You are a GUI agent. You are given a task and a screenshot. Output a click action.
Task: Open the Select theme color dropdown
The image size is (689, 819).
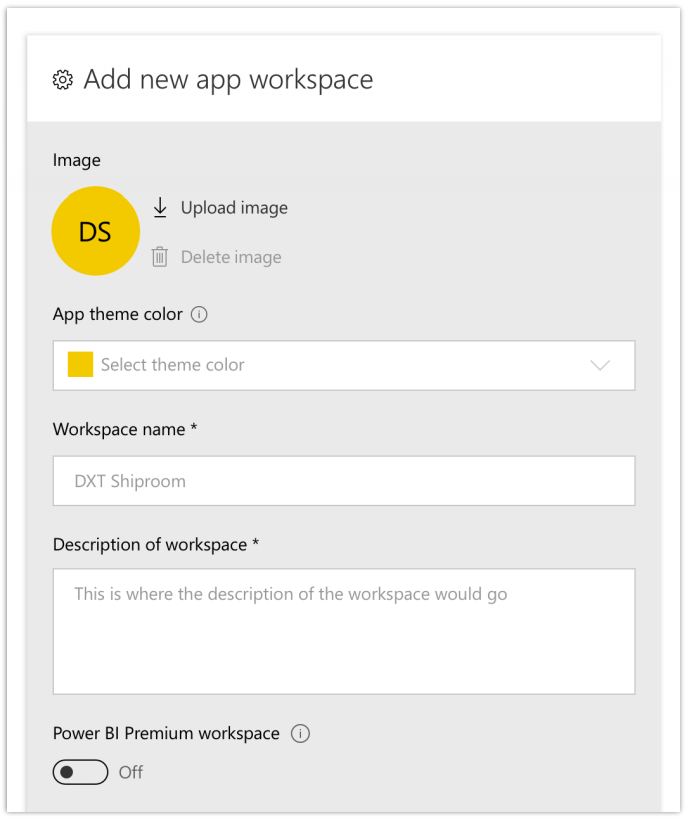pos(343,365)
